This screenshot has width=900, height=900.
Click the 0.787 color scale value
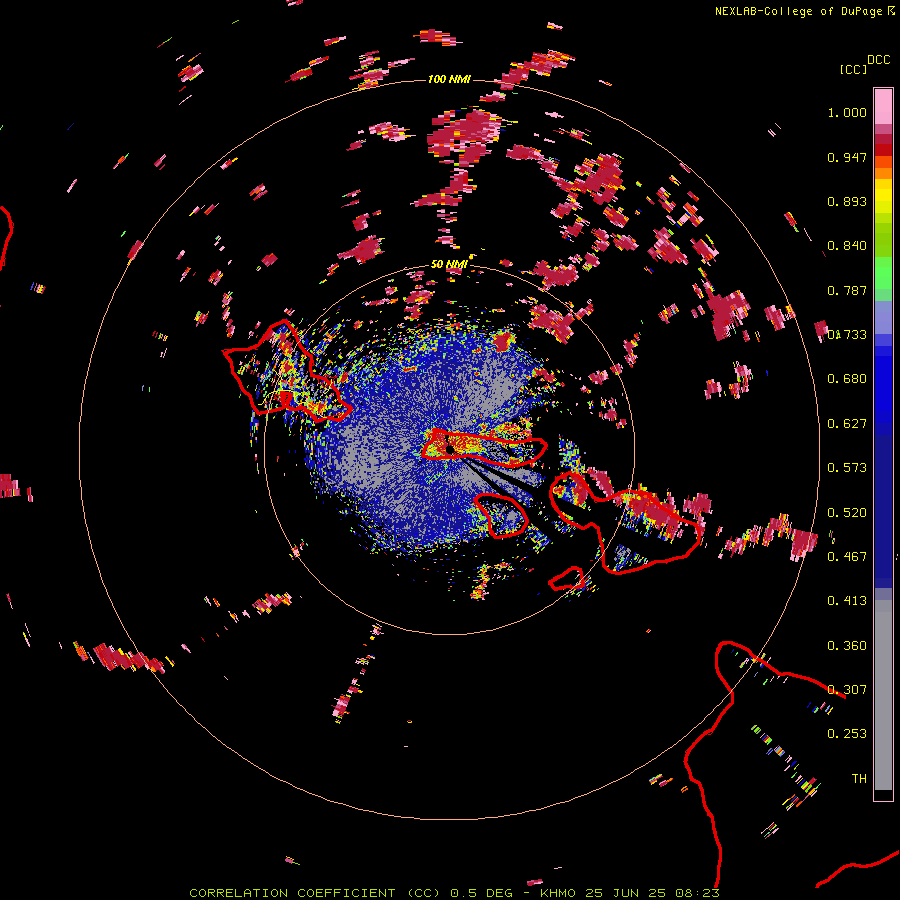tap(847, 290)
